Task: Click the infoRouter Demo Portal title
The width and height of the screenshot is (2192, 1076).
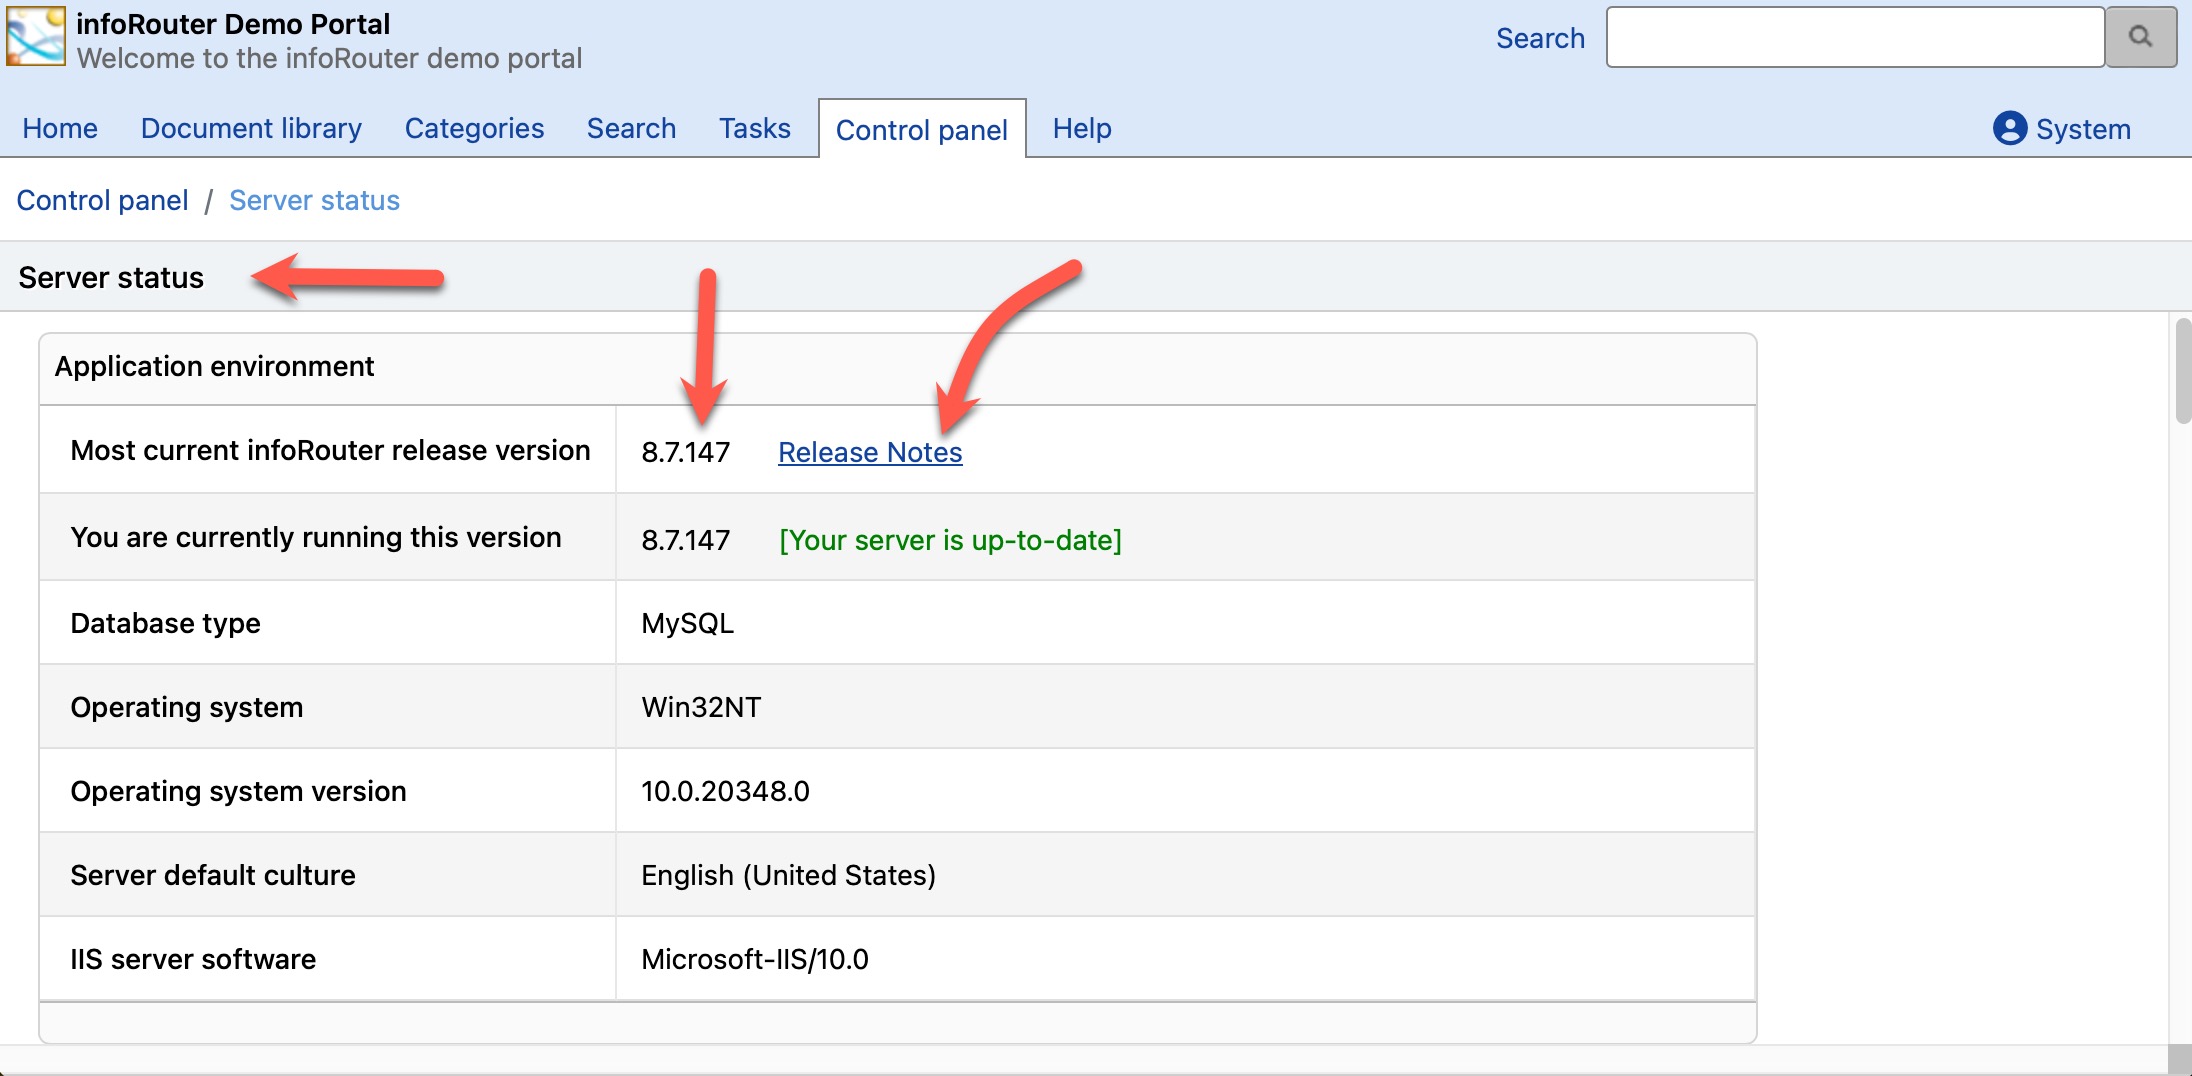Action: (233, 23)
